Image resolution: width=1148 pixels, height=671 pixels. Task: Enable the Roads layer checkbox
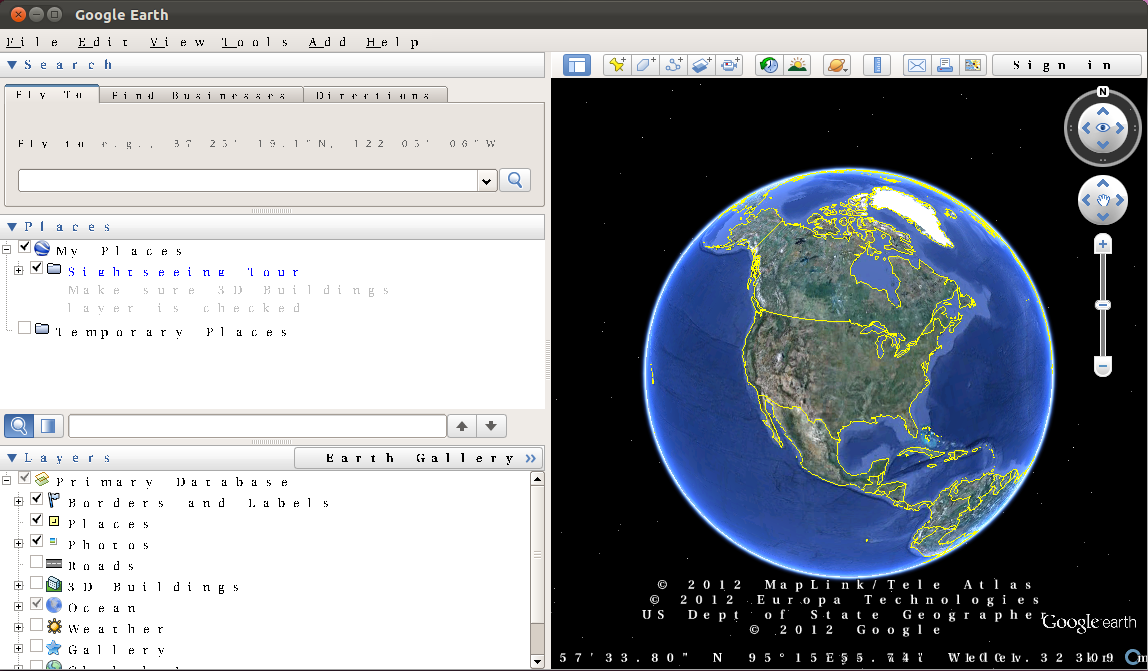point(37,562)
